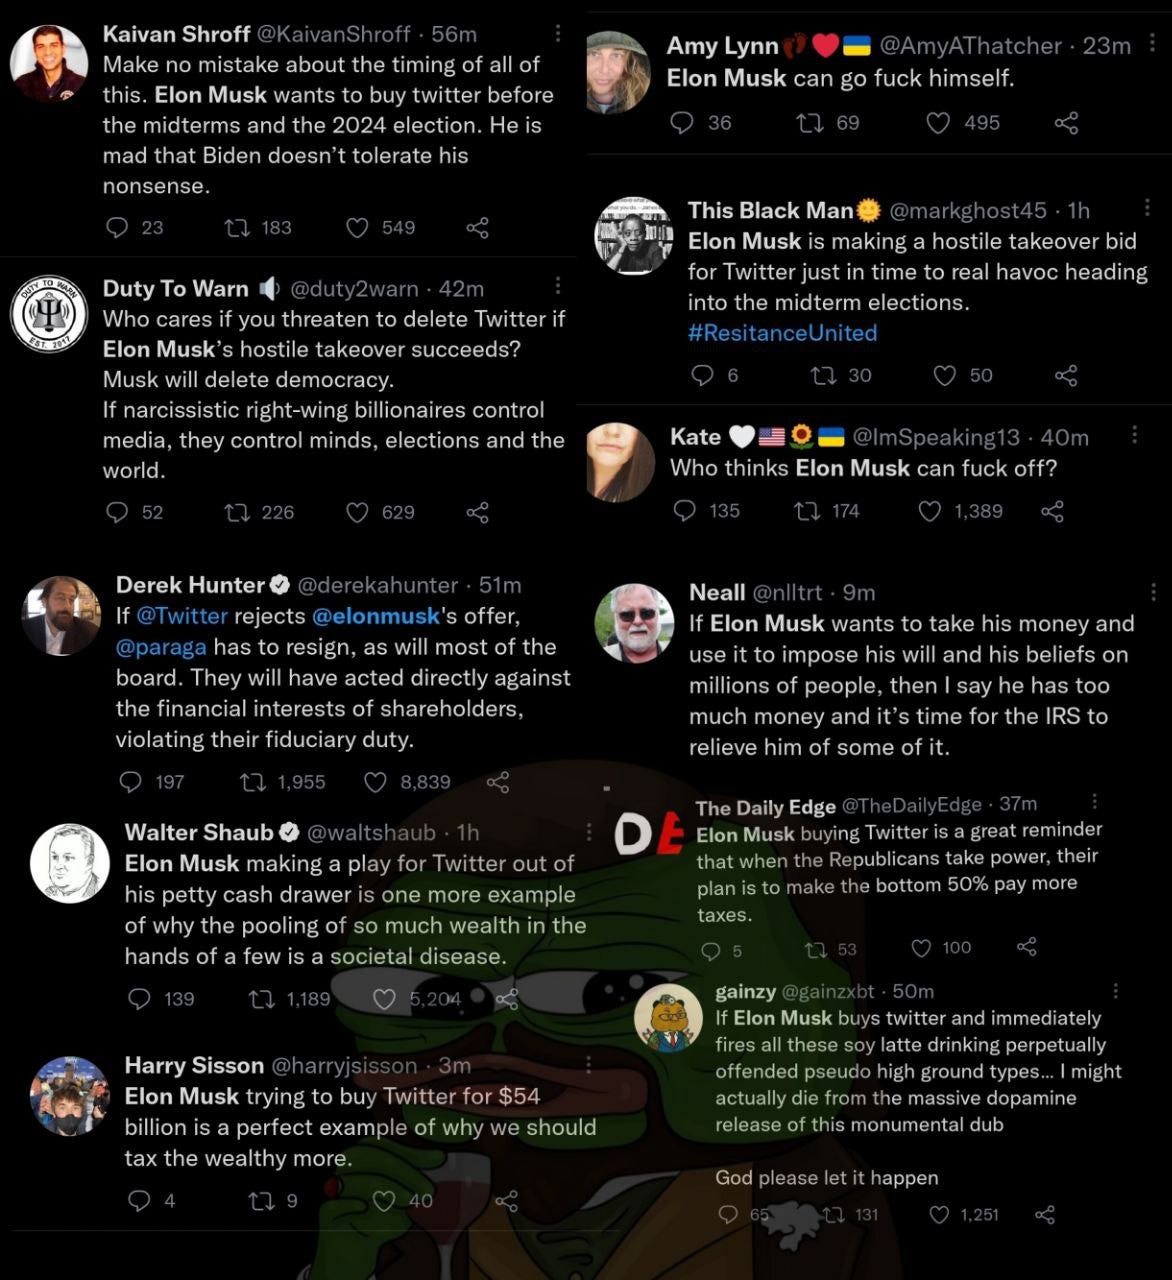Share This Black Man's tweet
1172x1280 pixels.
click(x=1066, y=375)
